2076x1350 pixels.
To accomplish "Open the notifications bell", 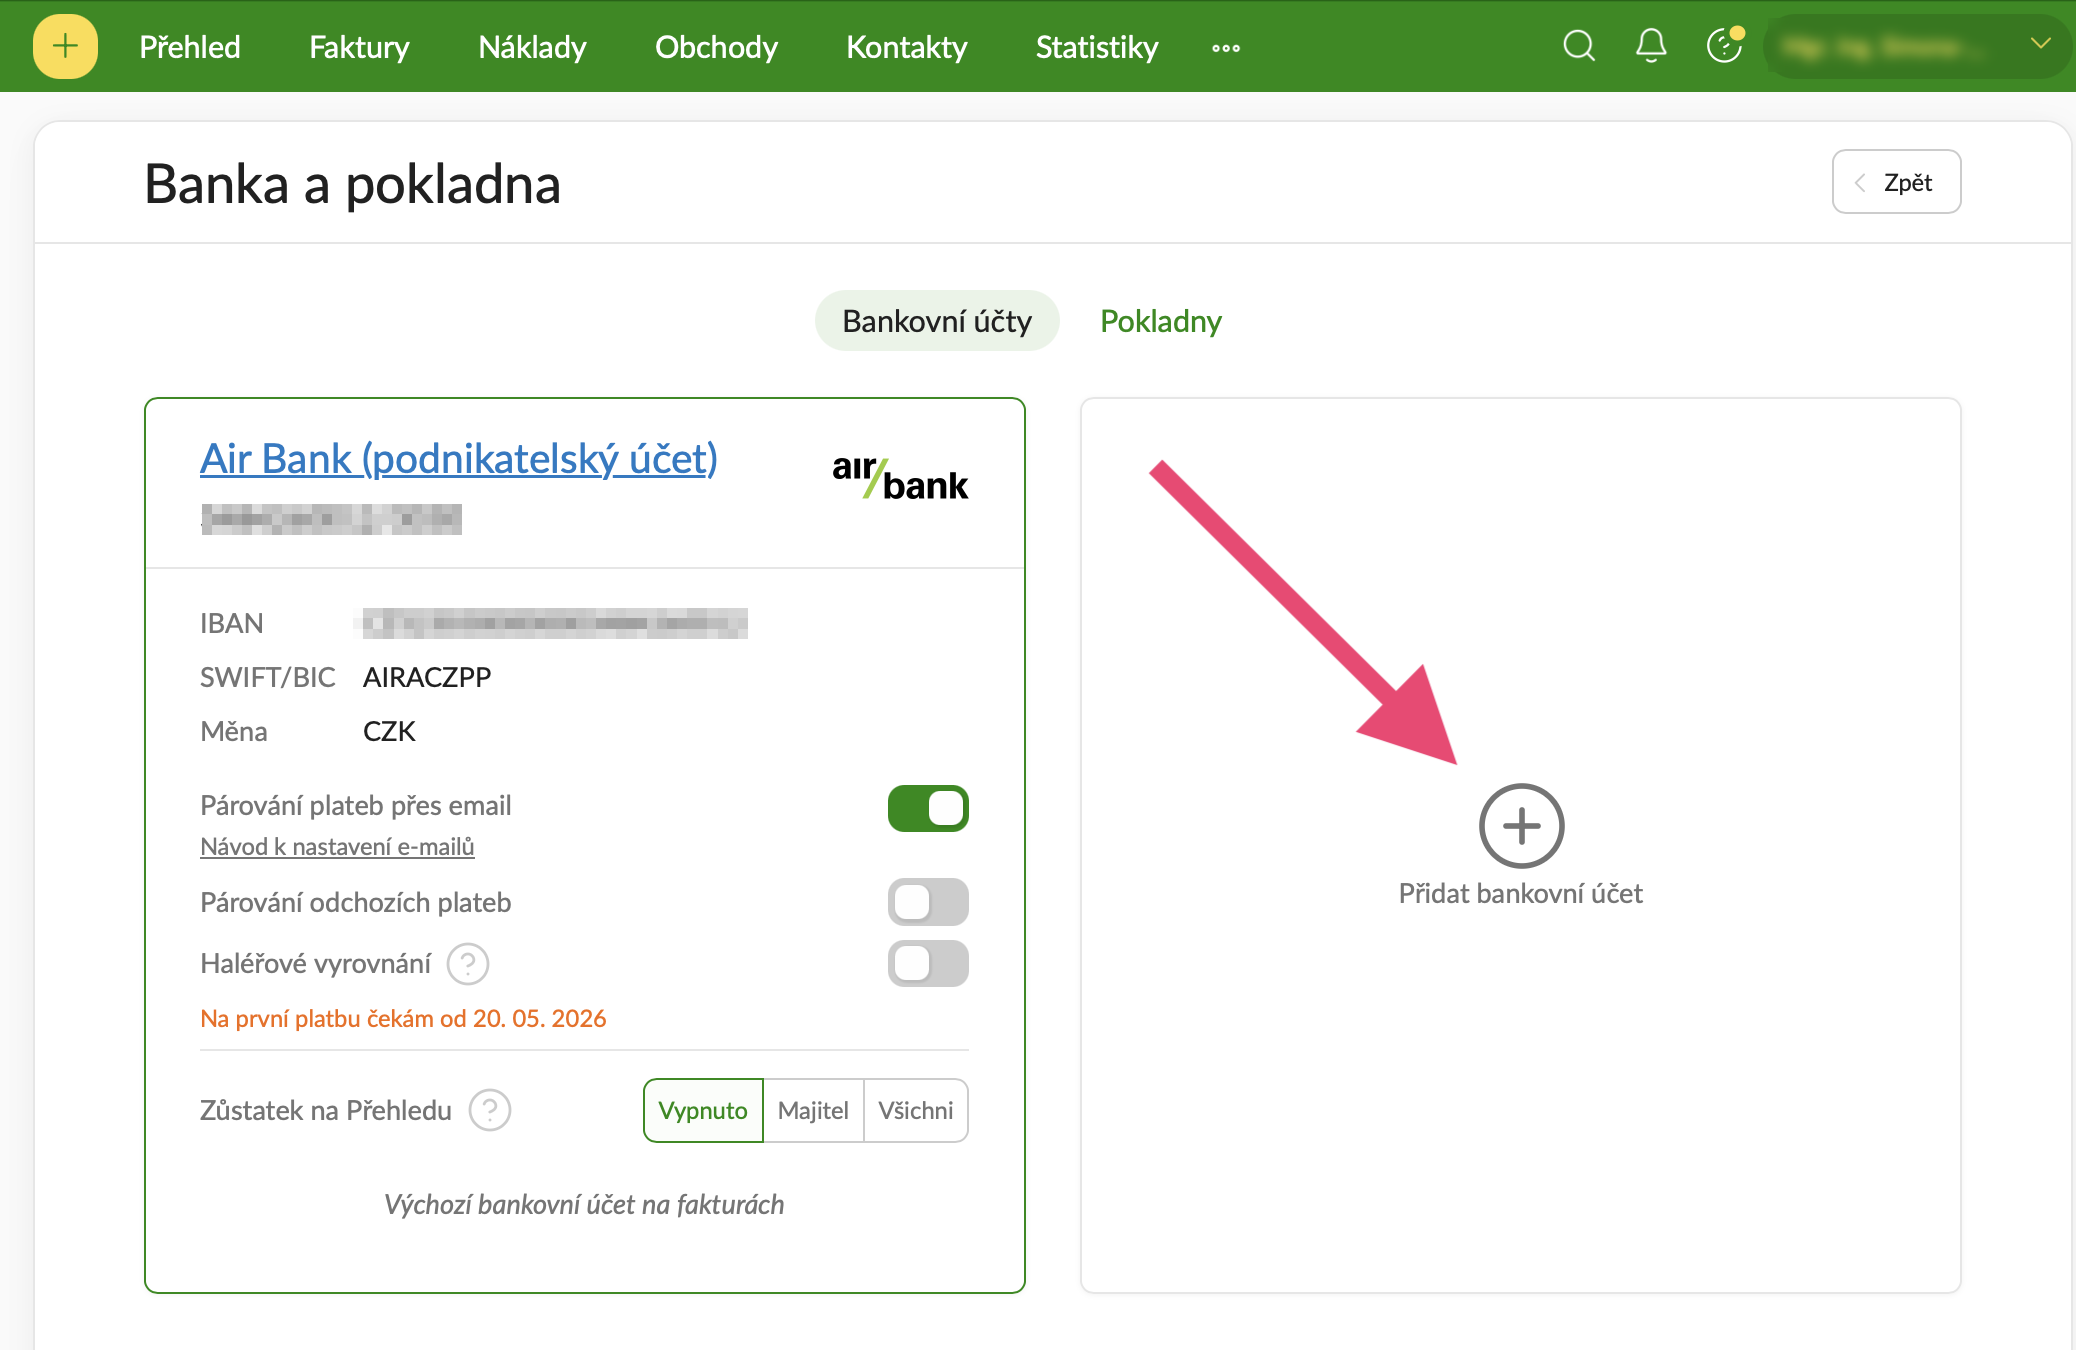I will click(x=1651, y=46).
